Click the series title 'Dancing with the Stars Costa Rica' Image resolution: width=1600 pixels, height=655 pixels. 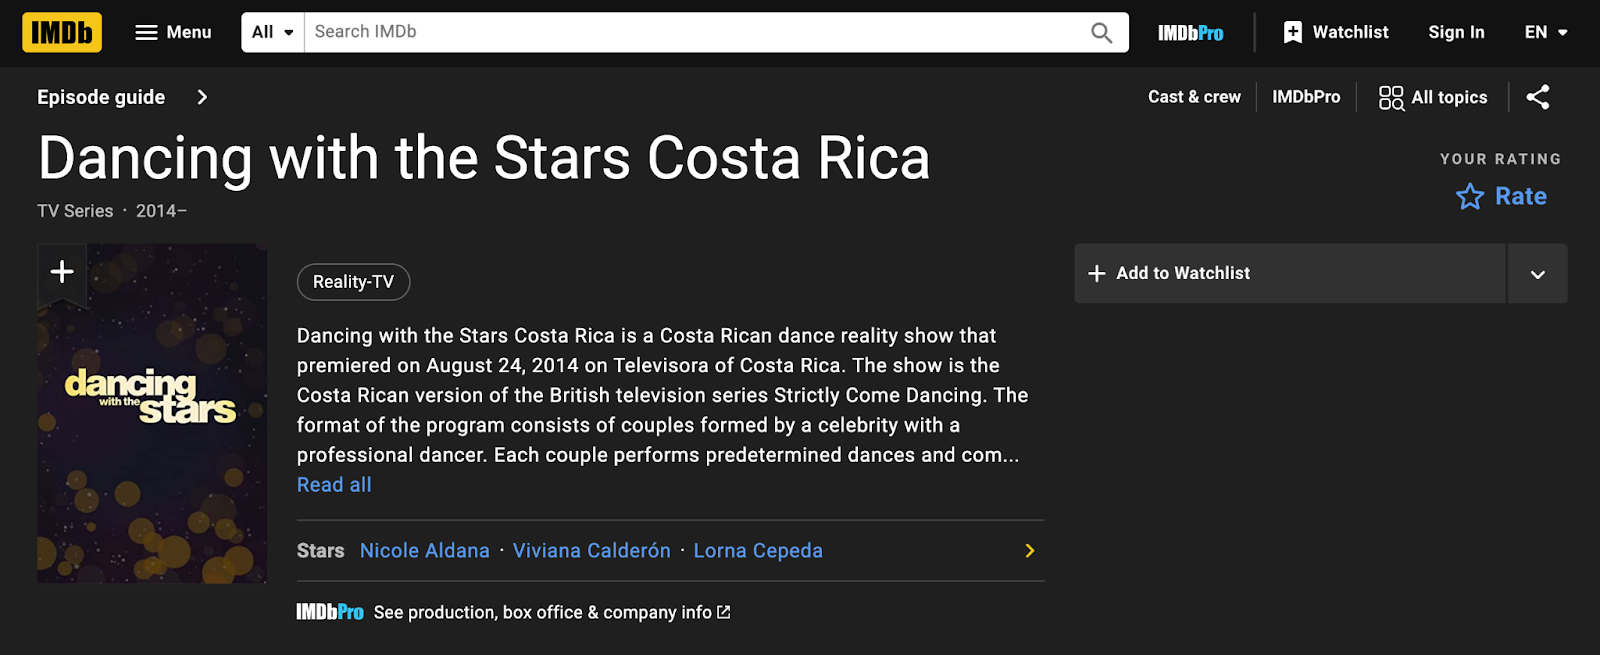pos(484,158)
